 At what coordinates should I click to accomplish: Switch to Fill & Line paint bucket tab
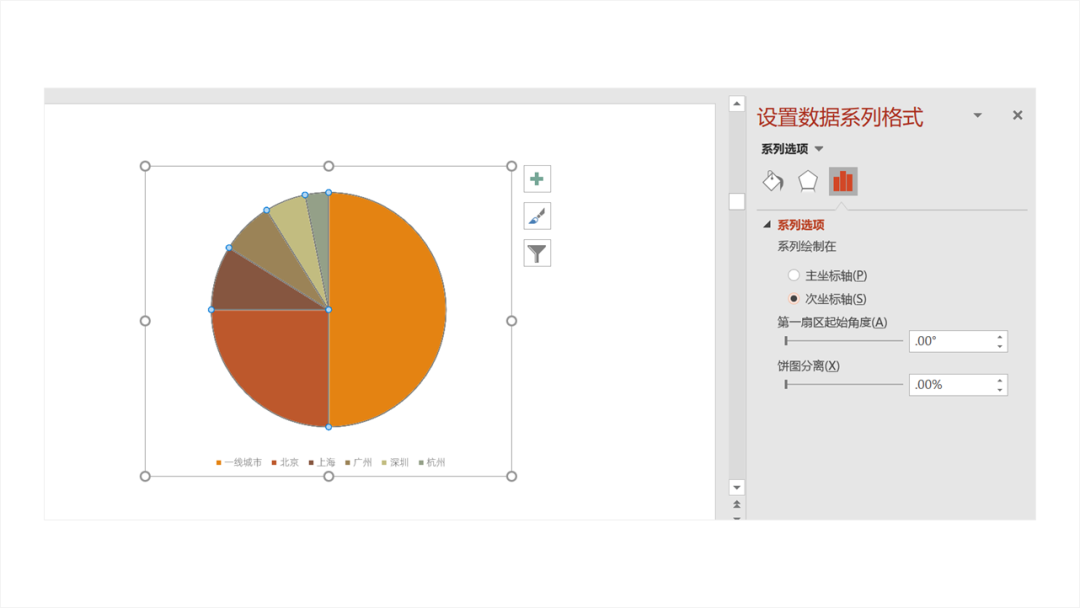[x=773, y=181]
